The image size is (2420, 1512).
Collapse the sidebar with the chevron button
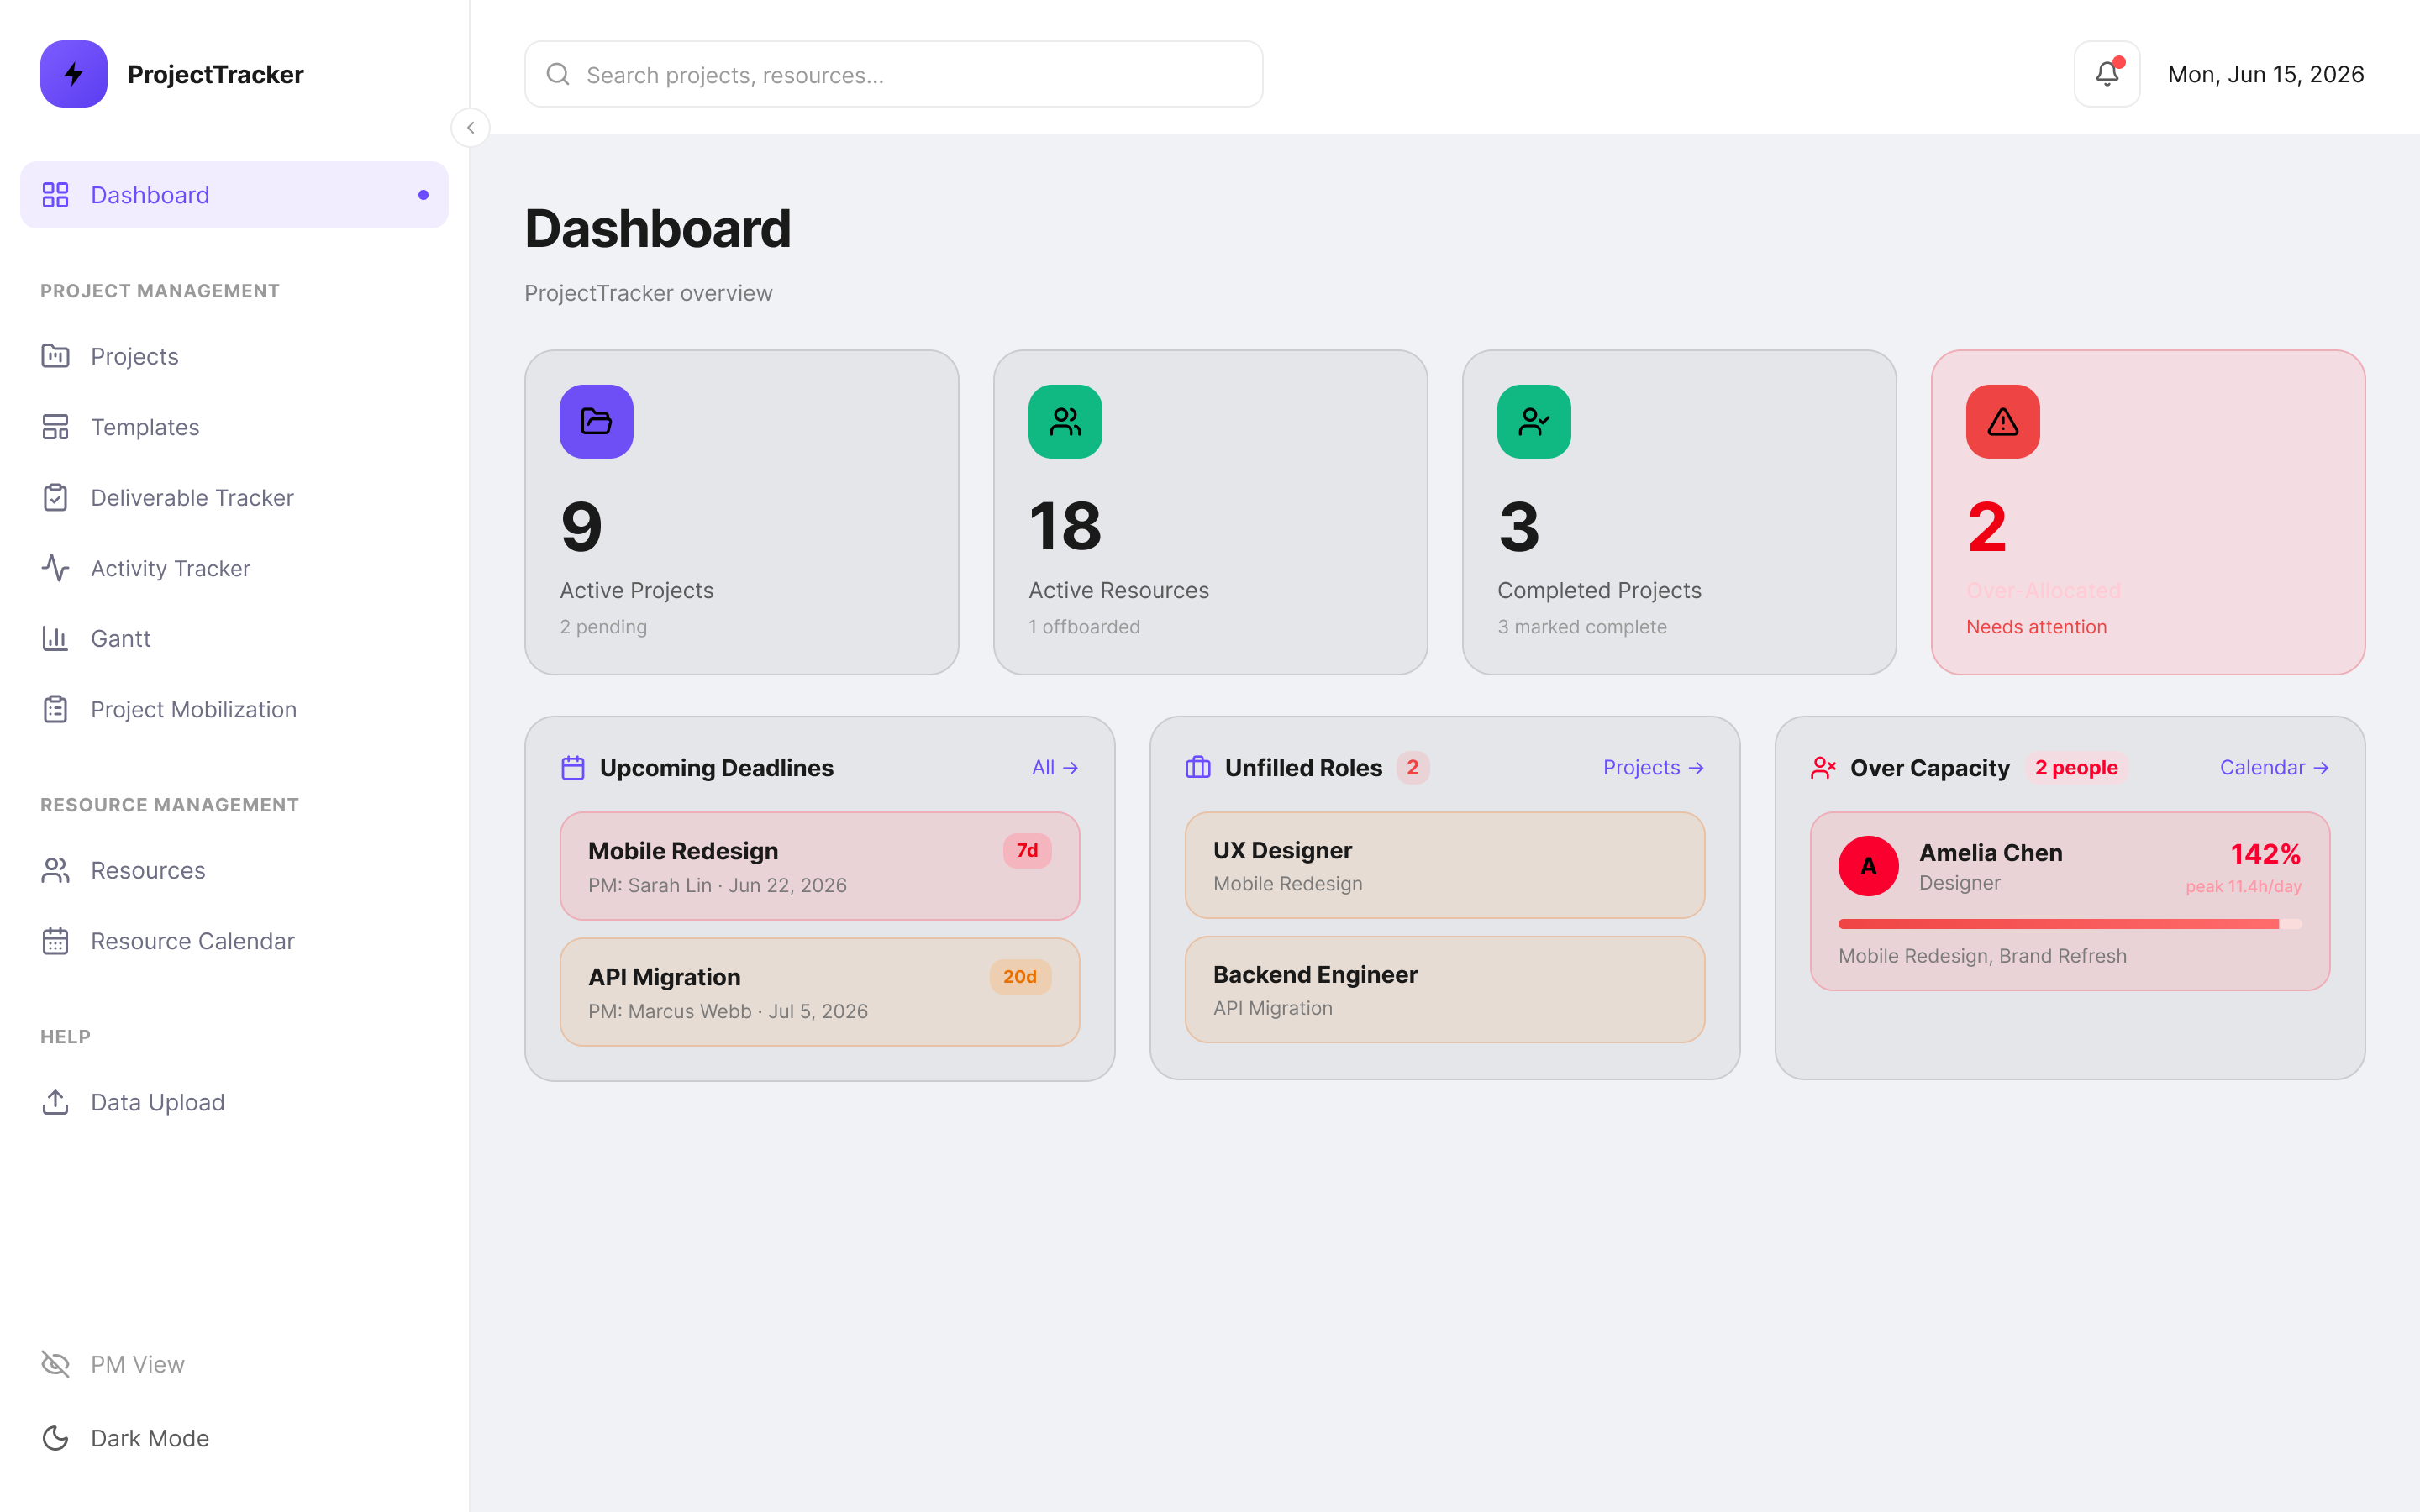(470, 128)
